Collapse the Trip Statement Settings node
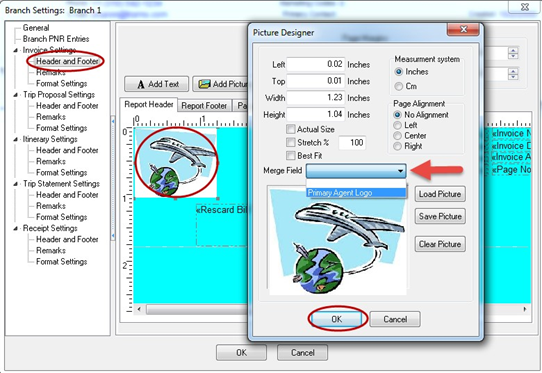Screen dimensions: 542x373 pos(16,184)
